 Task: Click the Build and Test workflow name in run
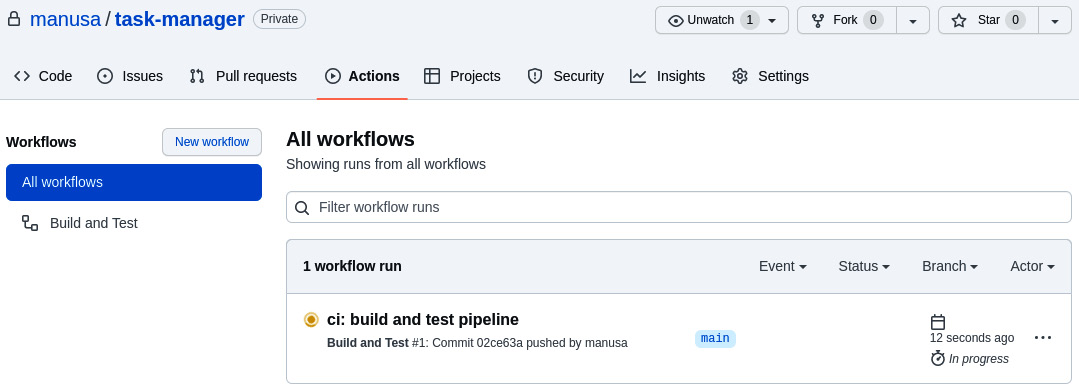click(367, 343)
